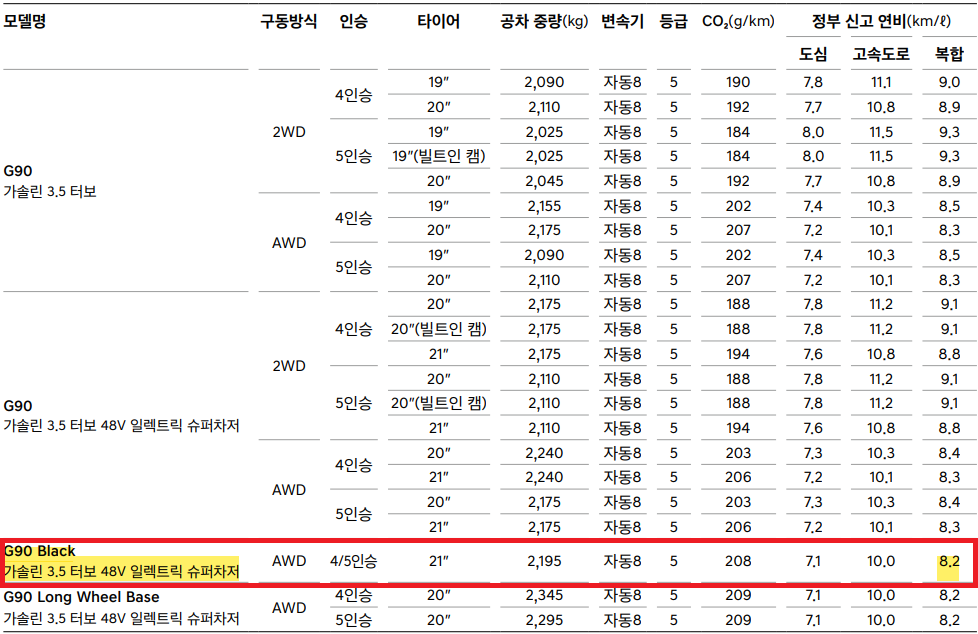
Task: Select the highlighted G90 Black model name
Action: (122, 561)
